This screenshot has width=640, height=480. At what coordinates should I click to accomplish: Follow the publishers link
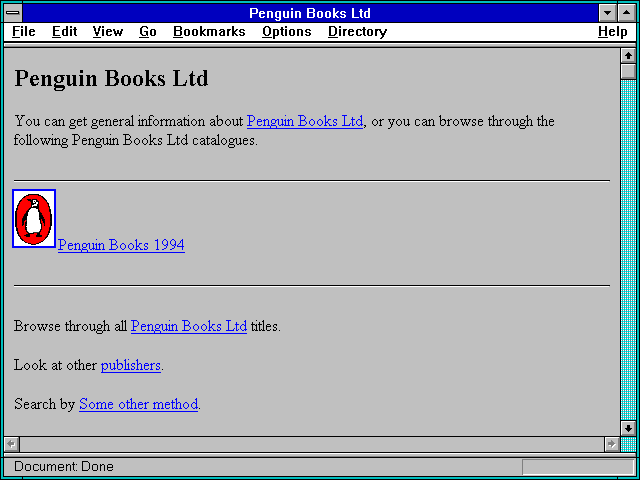point(131,365)
